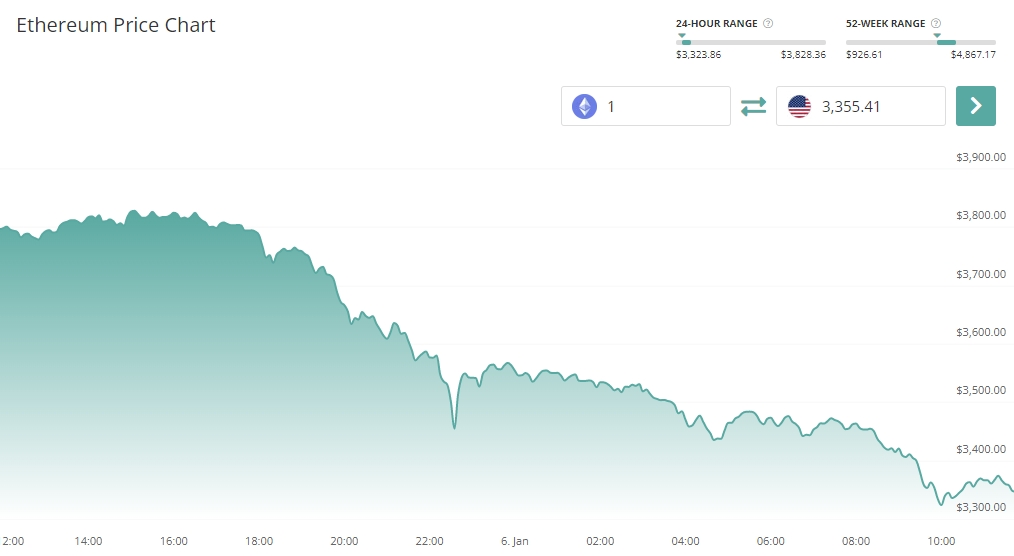
Task: Click the 22:00 time axis label
Action: click(x=429, y=541)
